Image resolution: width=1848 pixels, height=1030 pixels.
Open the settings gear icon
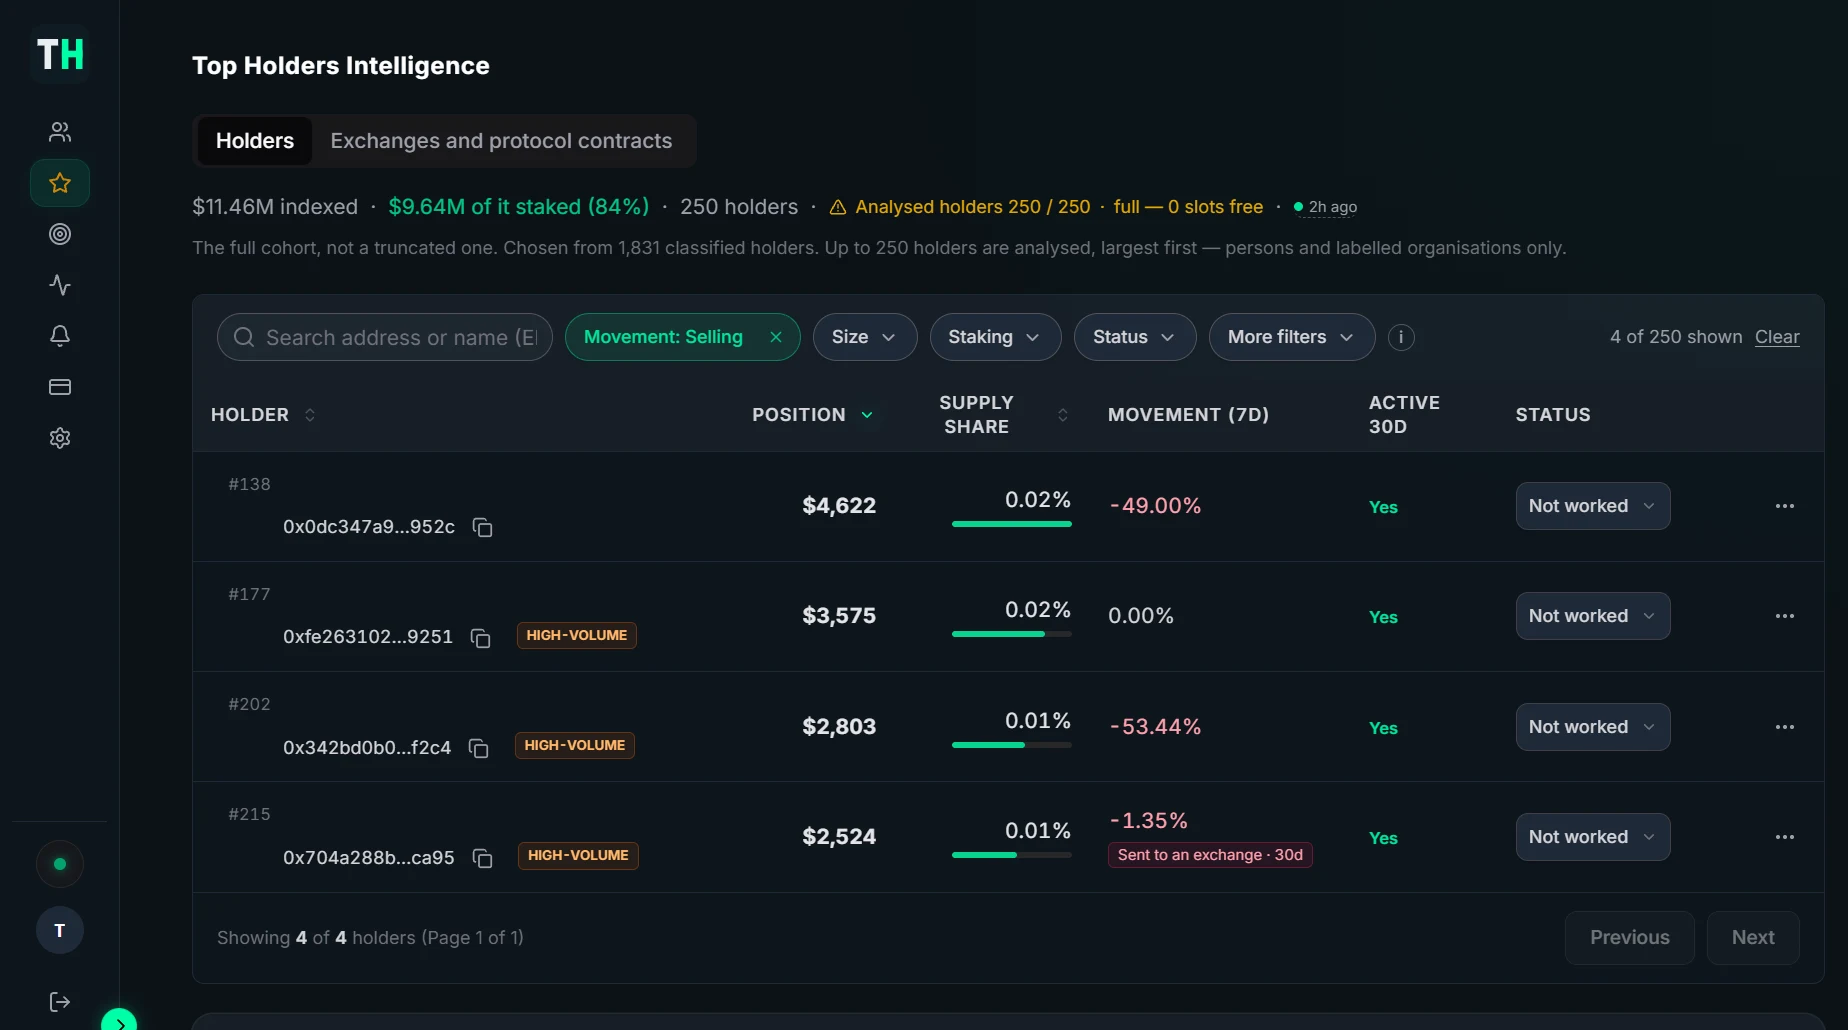[x=60, y=438]
